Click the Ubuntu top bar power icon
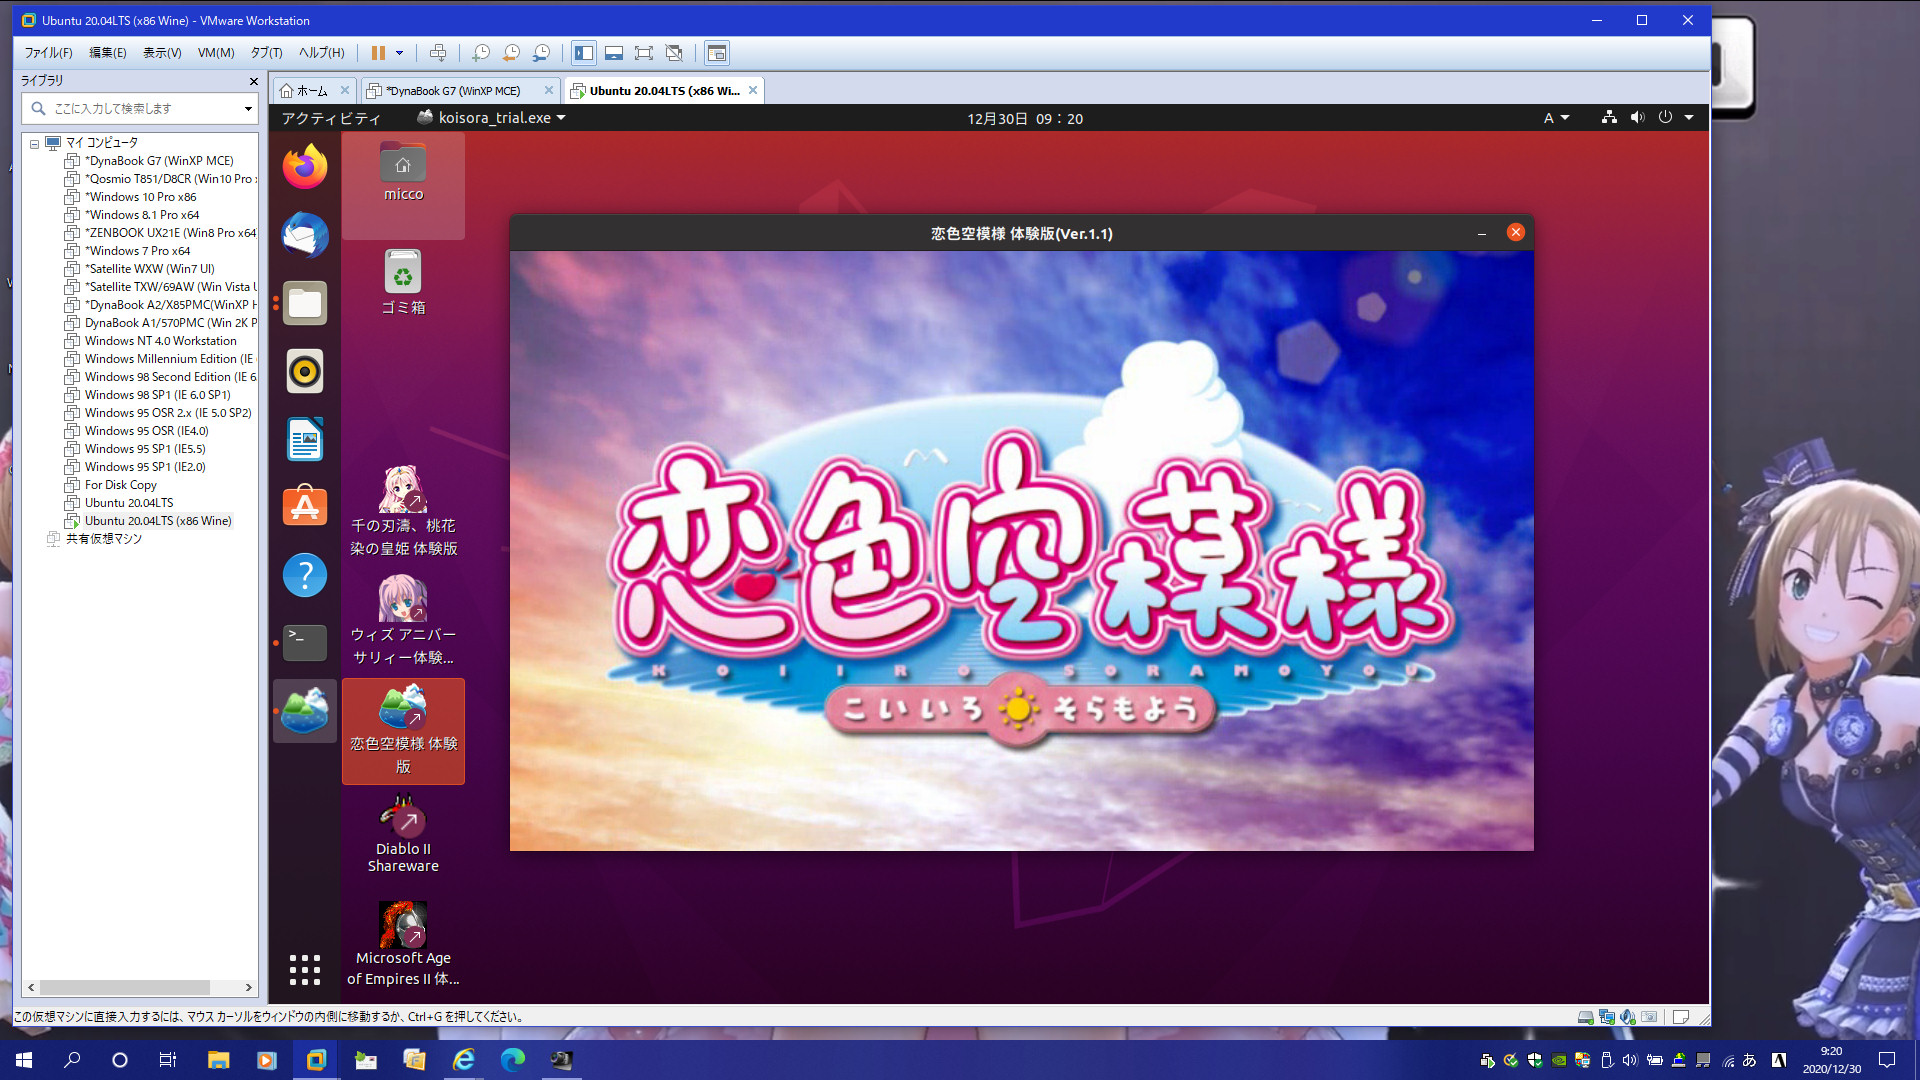1920x1080 pixels. pyautogui.click(x=1665, y=117)
